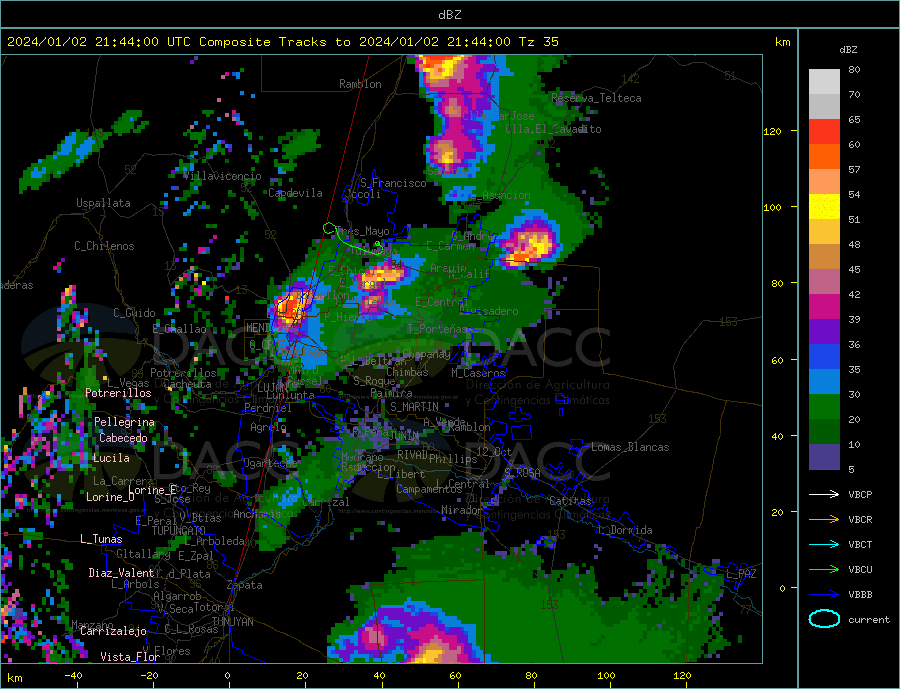Click the 'L_Tunas' map label
The width and height of the screenshot is (900, 689).
pos(101,539)
